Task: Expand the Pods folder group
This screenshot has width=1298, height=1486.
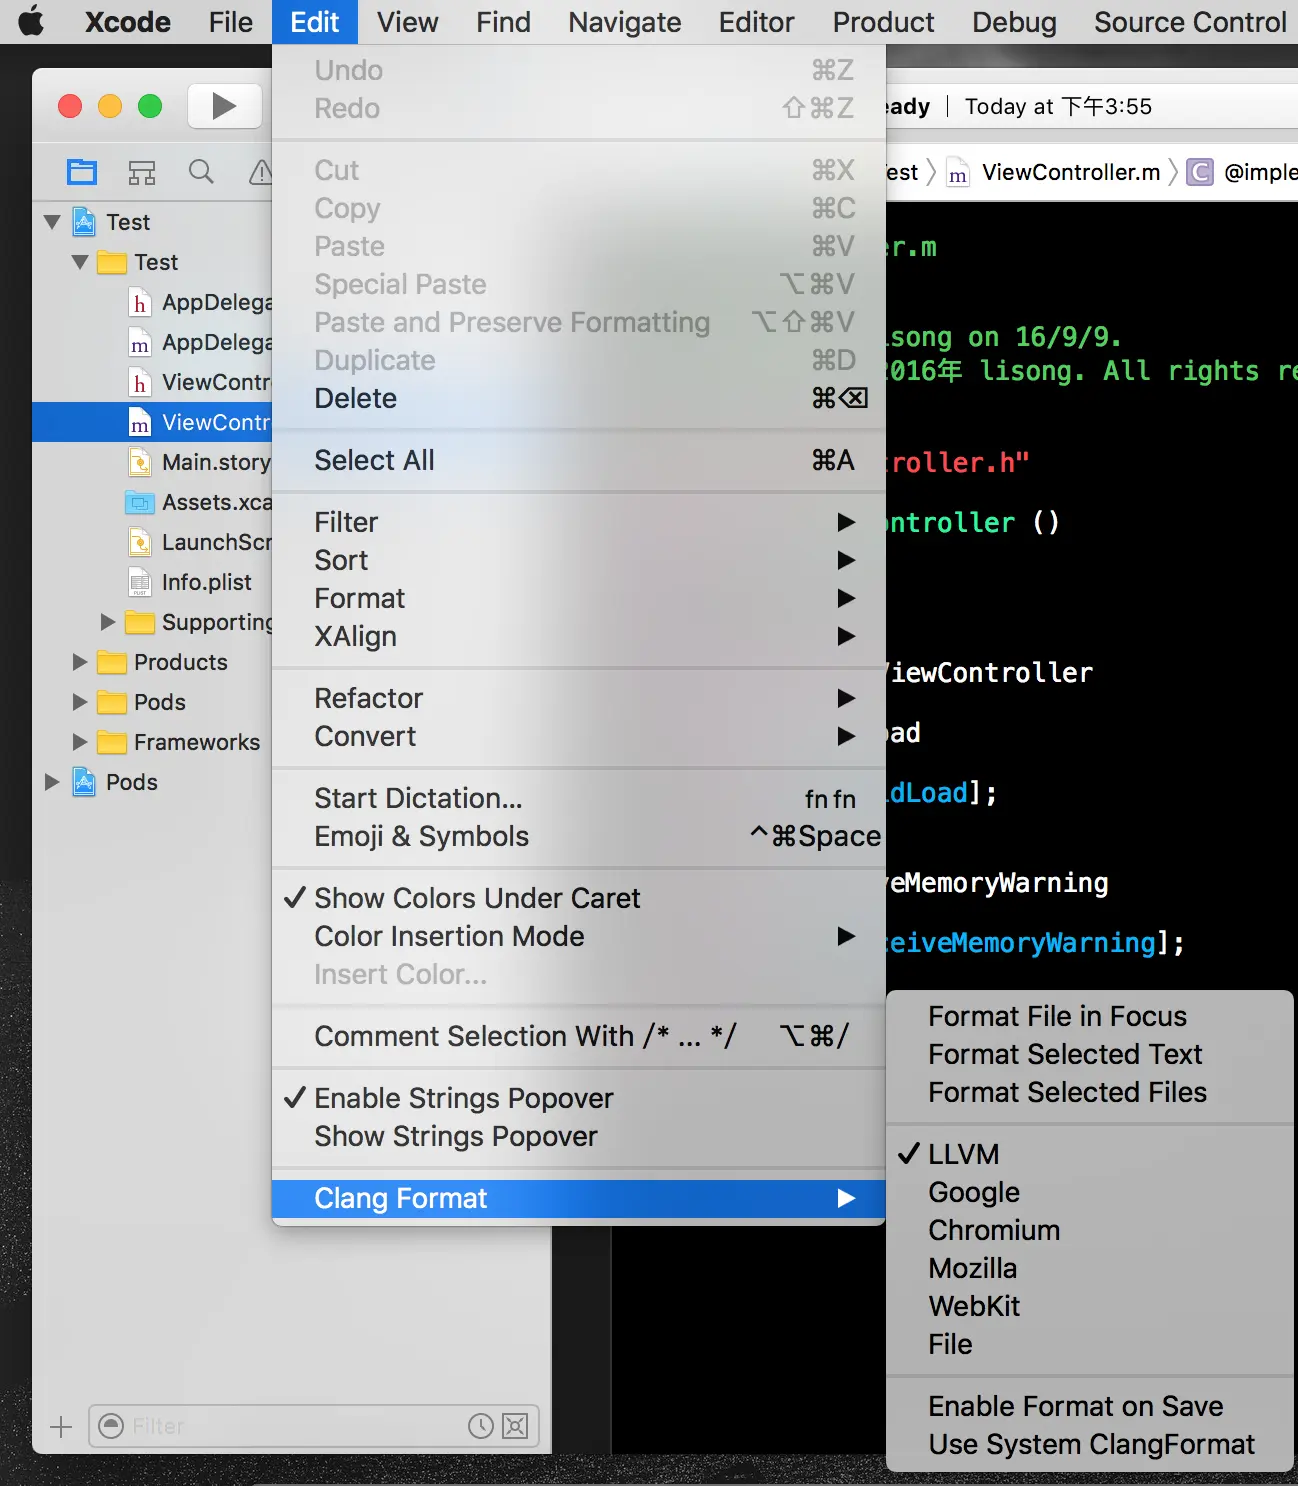Action: pos(80,702)
